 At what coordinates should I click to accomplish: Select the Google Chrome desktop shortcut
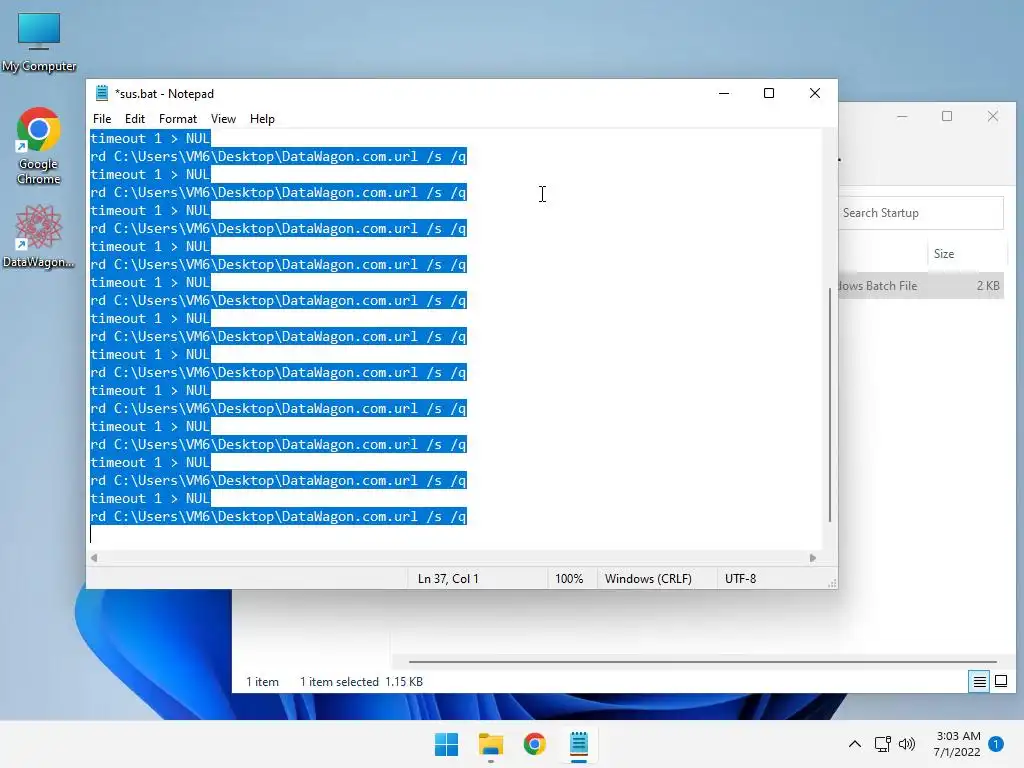pyautogui.click(x=39, y=146)
